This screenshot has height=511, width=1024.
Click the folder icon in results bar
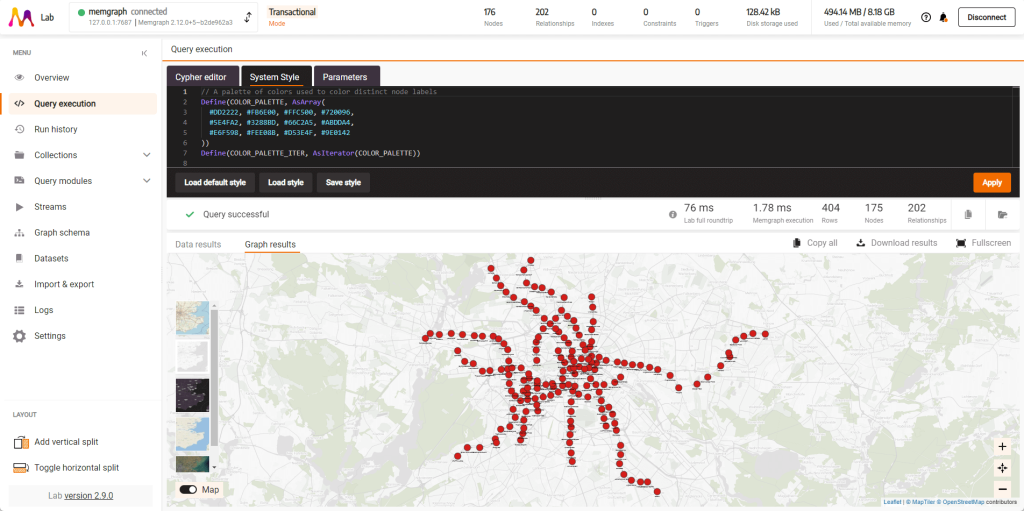pyautogui.click(x=1002, y=214)
